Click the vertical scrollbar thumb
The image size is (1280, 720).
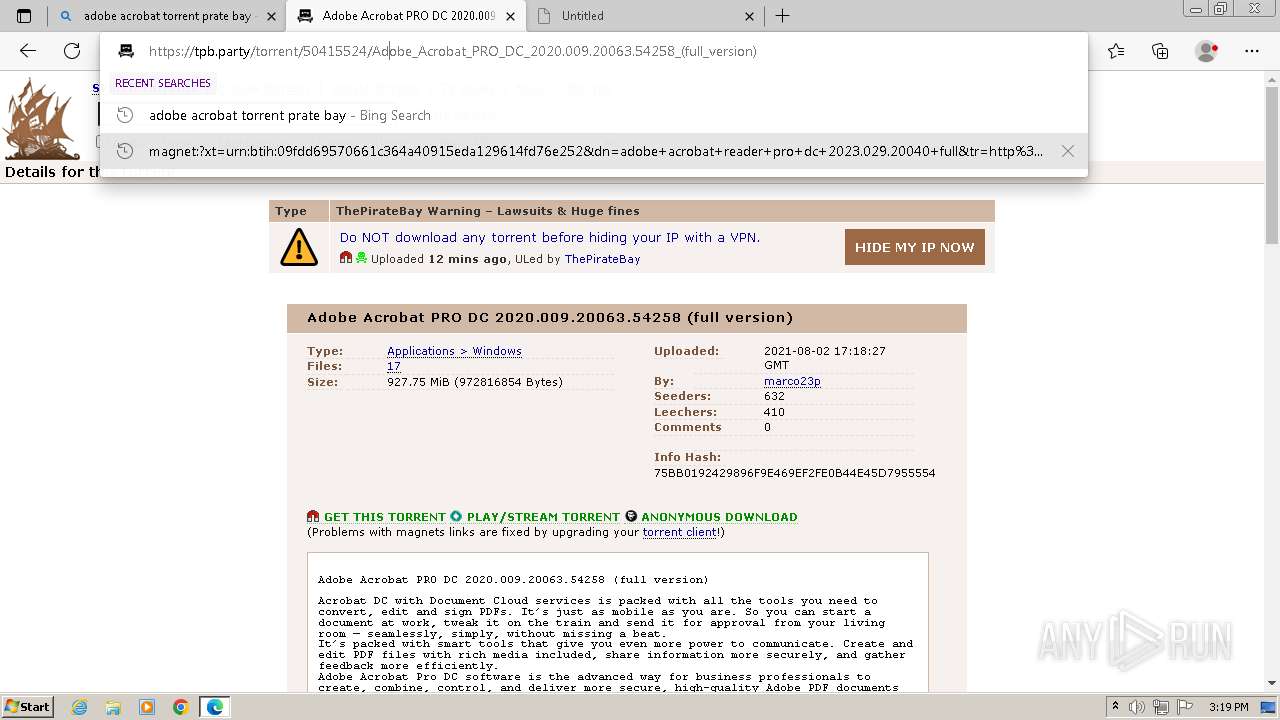pos(1272,165)
